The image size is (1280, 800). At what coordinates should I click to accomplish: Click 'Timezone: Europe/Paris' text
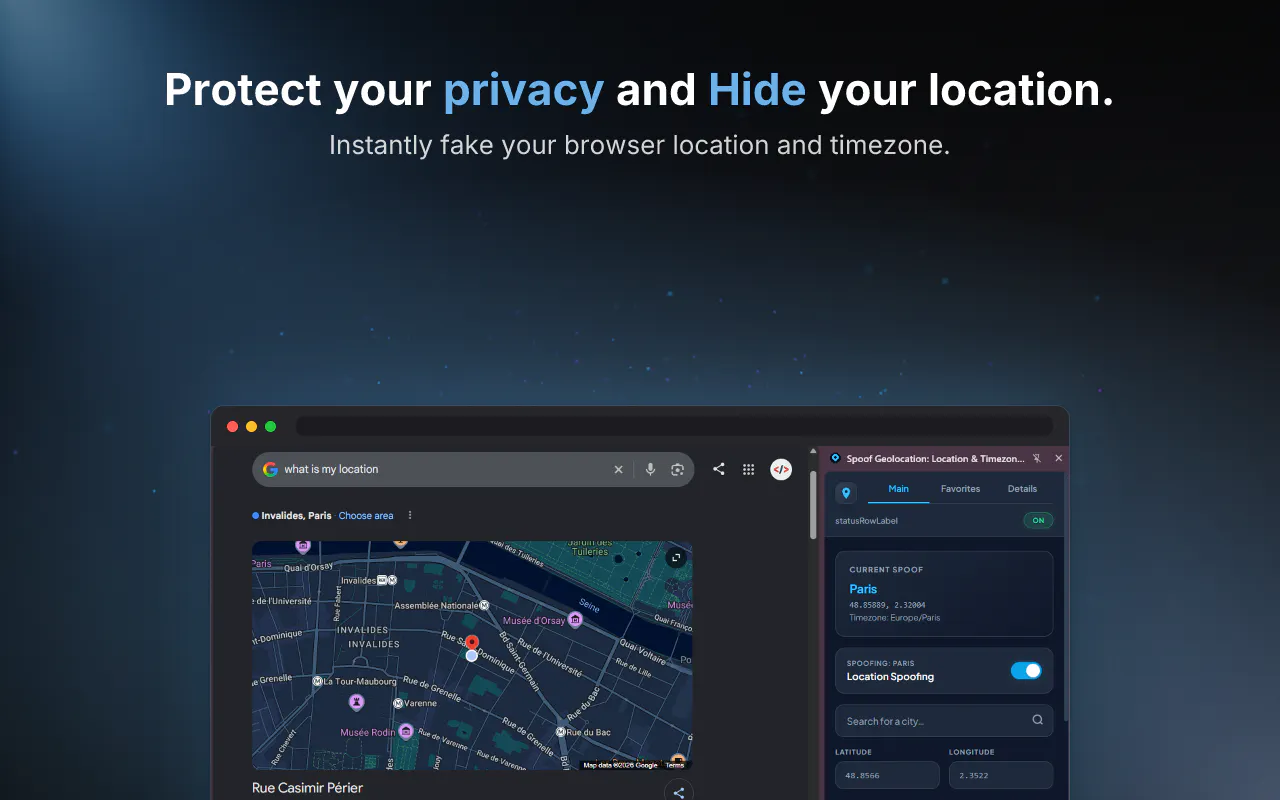tap(895, 618)
